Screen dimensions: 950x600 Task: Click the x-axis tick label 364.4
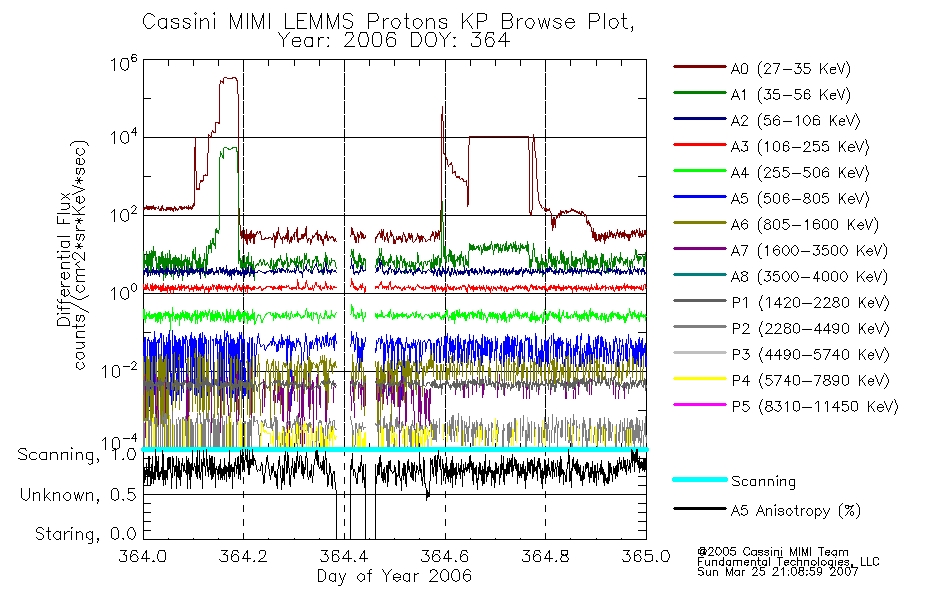click(x=344, y=556)
